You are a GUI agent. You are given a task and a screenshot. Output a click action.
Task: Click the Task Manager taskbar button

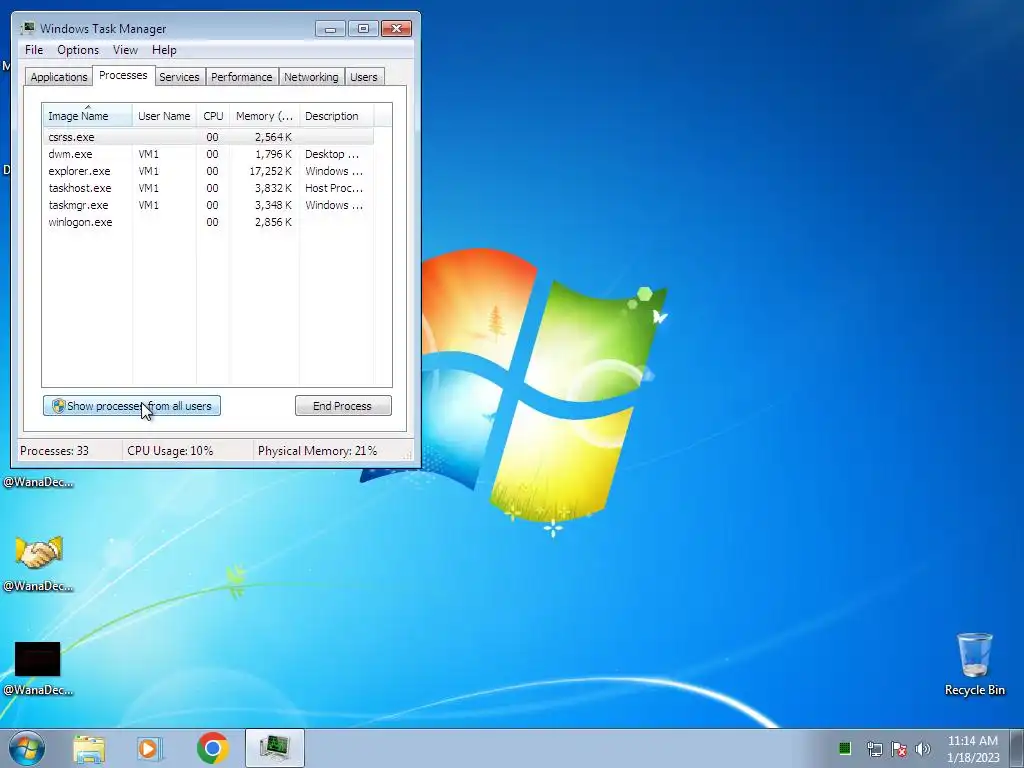pos(274,748)
